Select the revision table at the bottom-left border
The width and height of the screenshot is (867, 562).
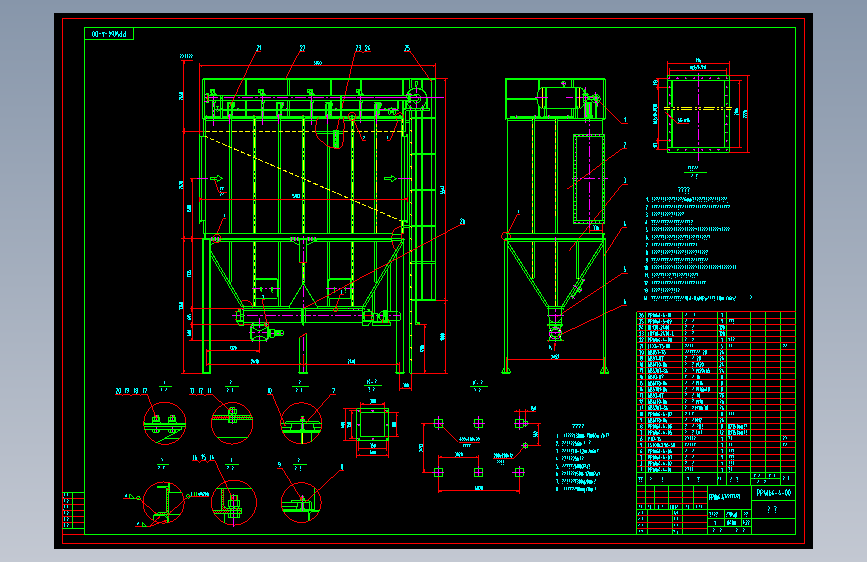[x=74, y=511]
